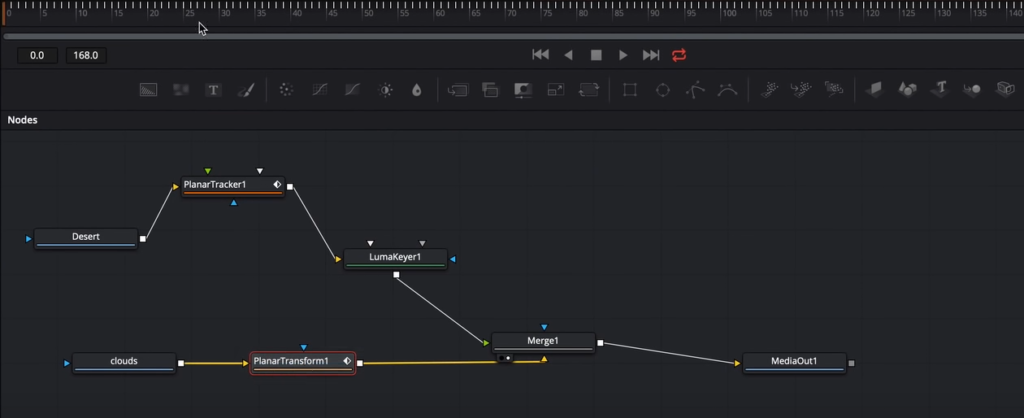Add a Hue Curves node
The height and width of the screenshot is (418, 1024).
tap(352, 90)
